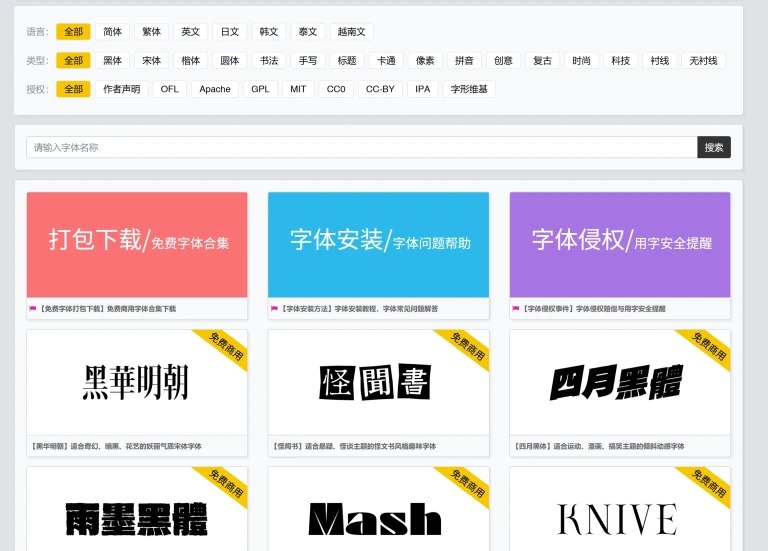Choose the MIT license filter

[298, 89]
